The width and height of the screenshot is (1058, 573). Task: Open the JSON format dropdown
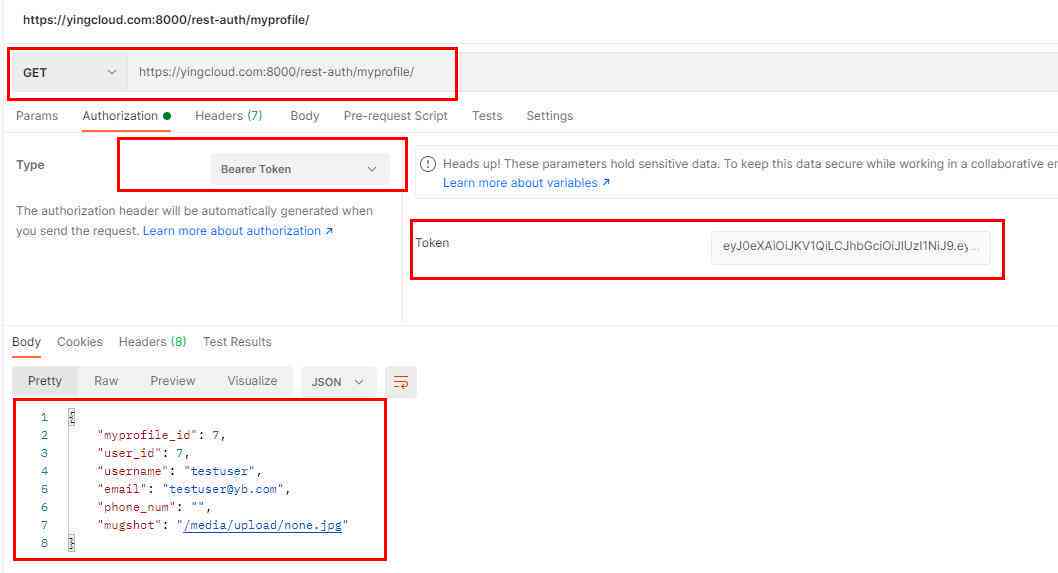338,382
